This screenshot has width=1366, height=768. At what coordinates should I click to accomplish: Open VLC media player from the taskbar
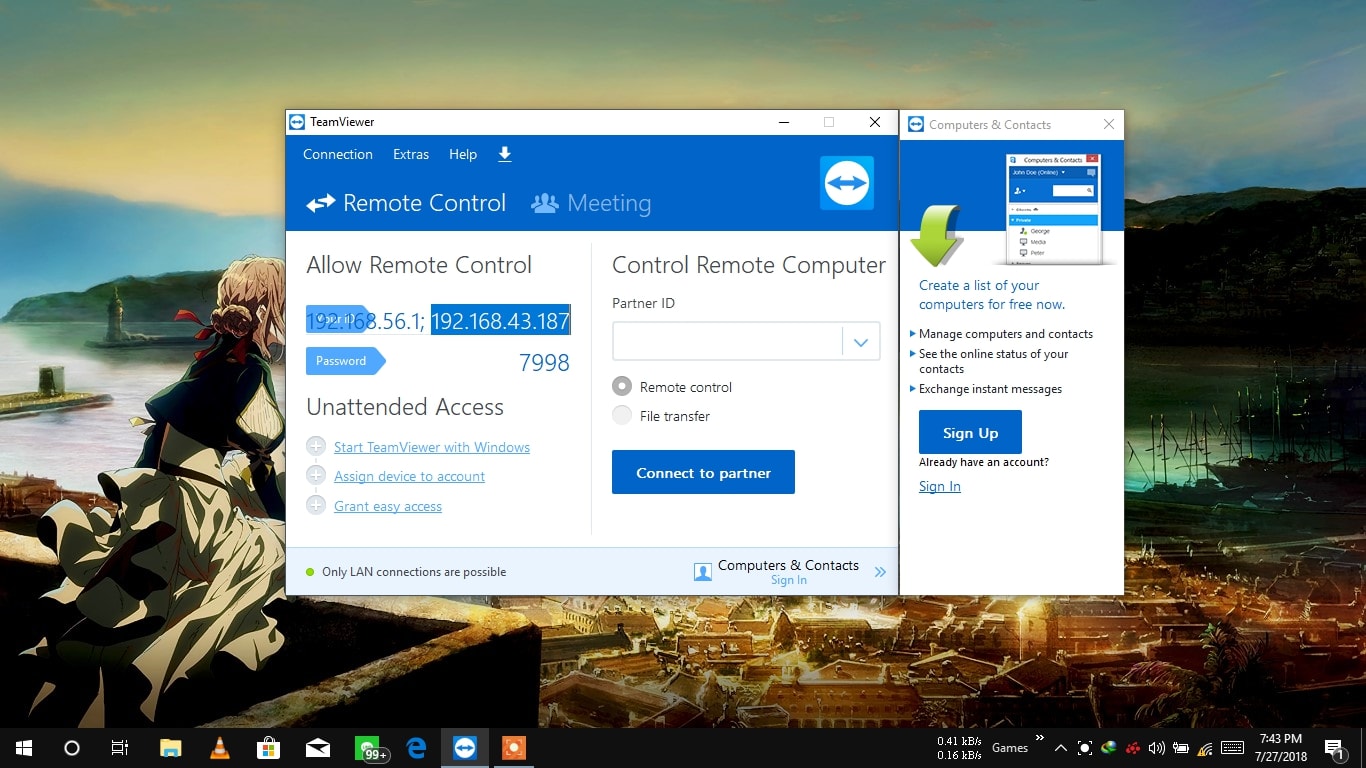[x=219, y=748]
